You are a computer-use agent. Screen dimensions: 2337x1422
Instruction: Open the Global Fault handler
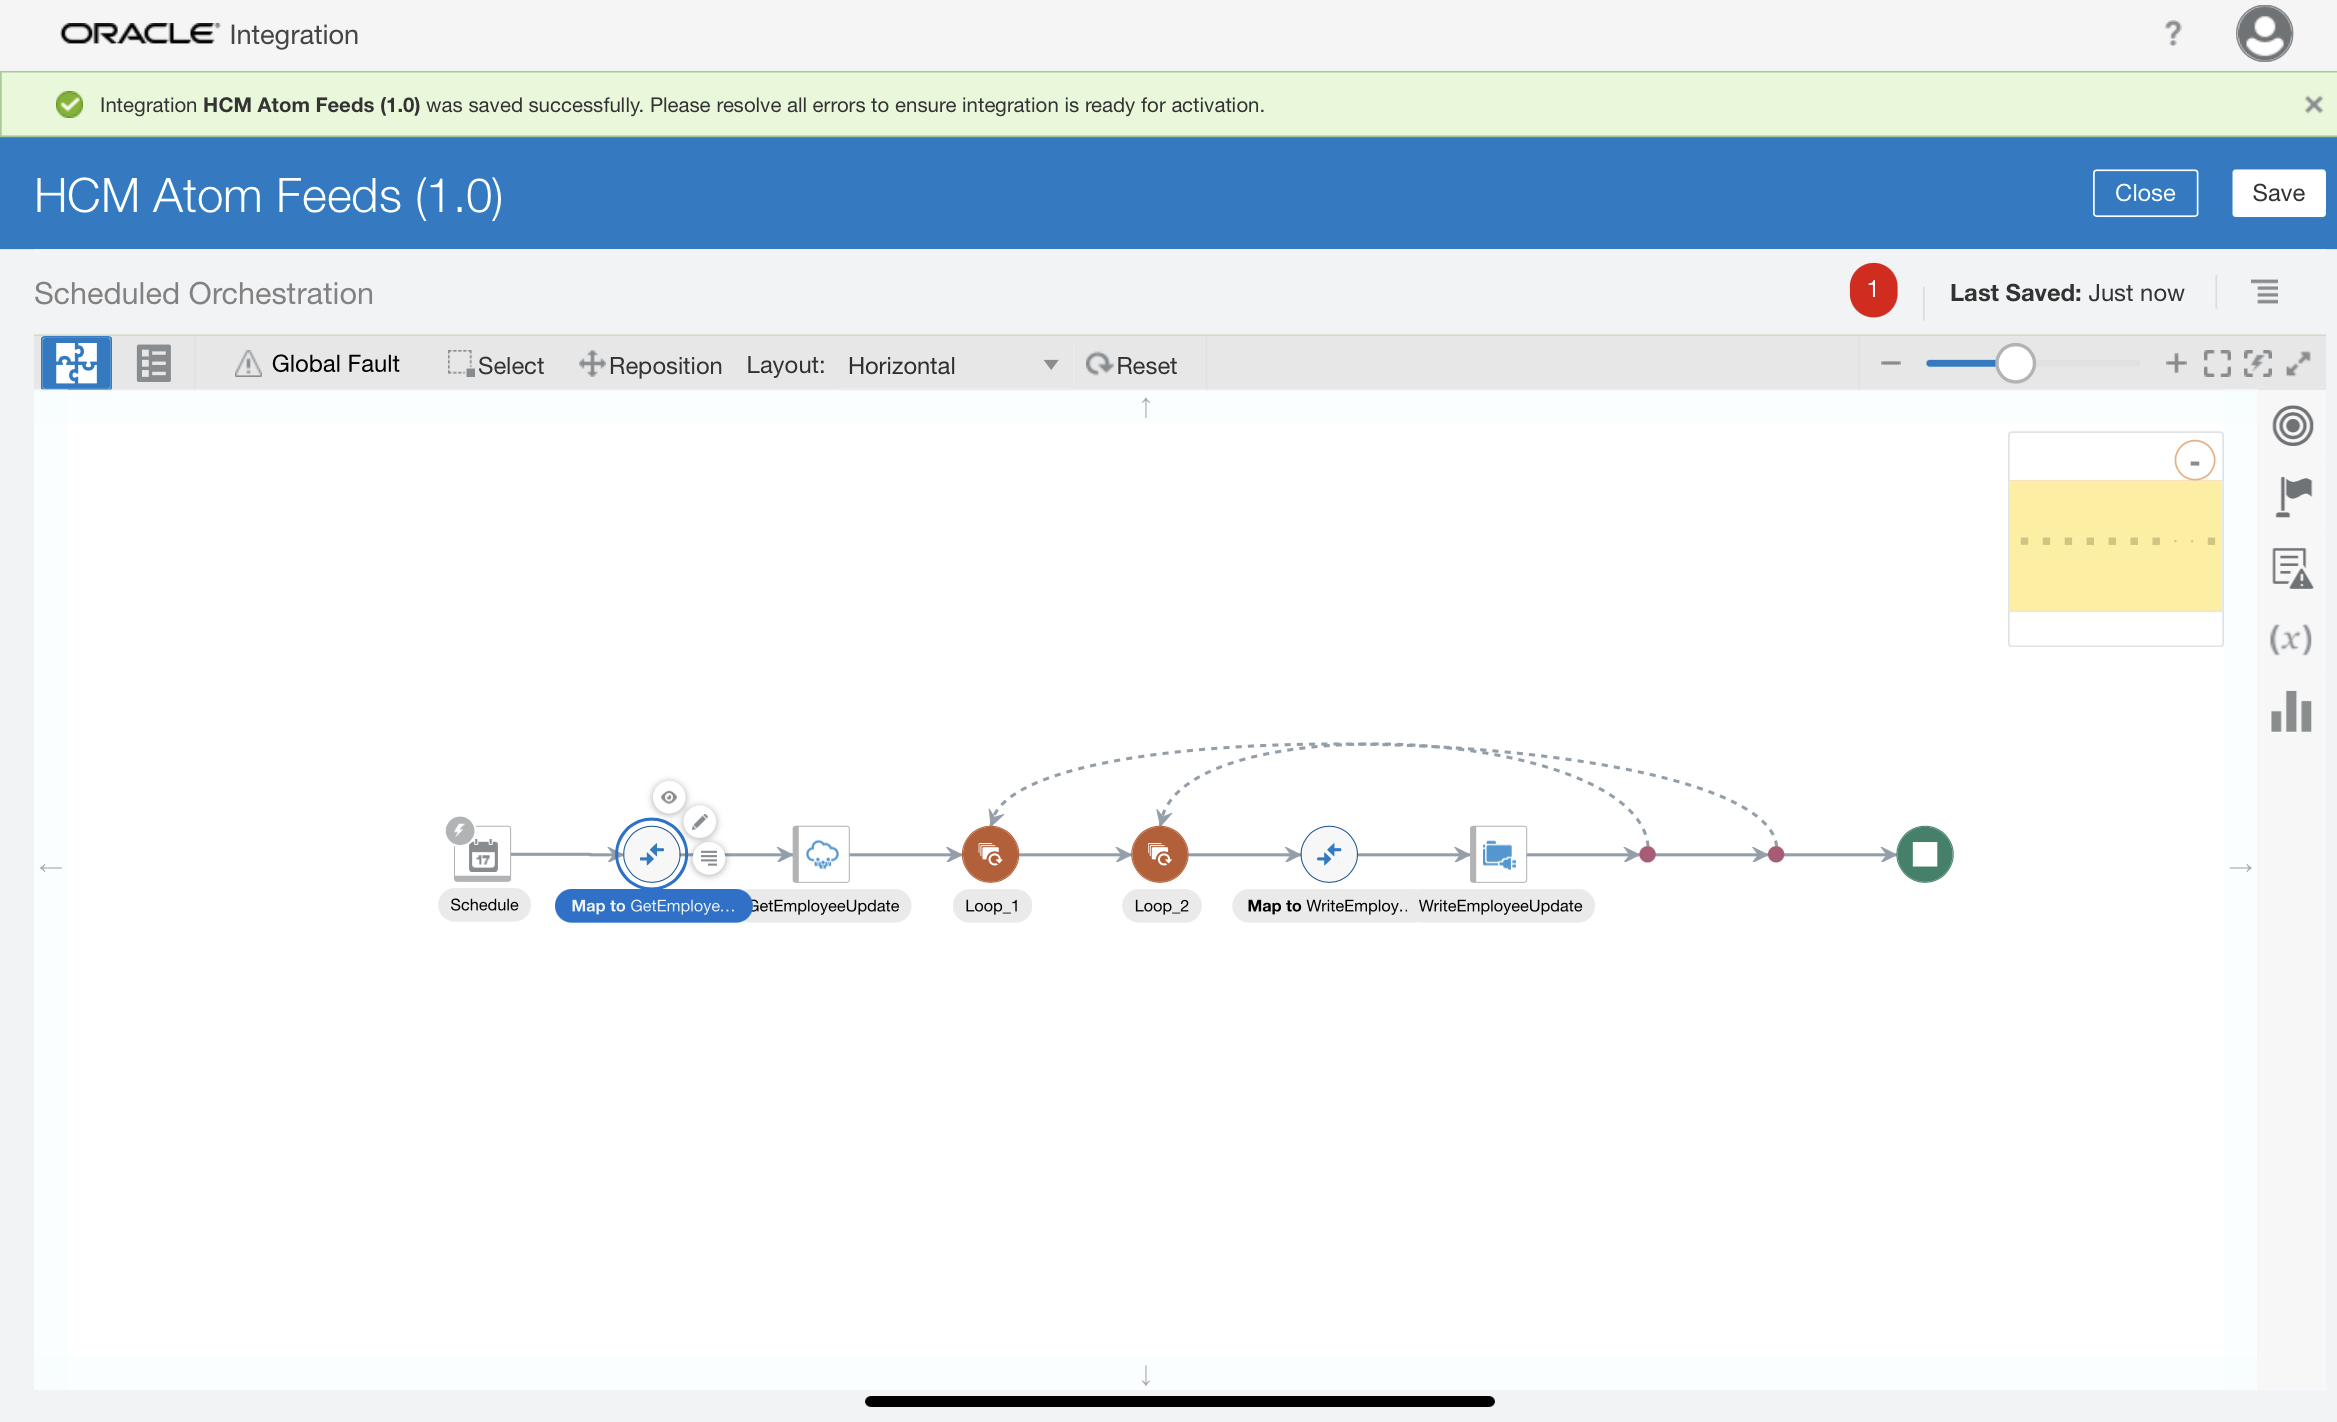[x=317, y=364]
